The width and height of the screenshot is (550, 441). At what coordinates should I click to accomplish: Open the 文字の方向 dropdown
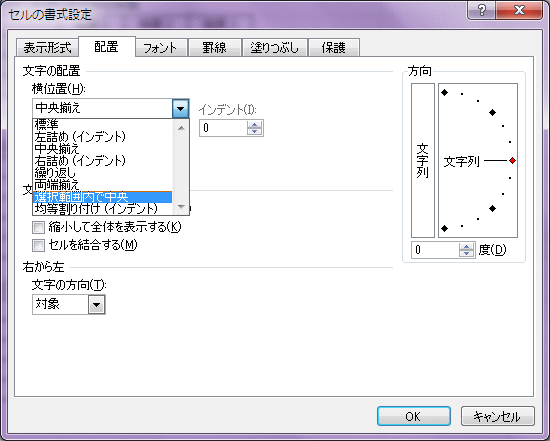(96, 305)
